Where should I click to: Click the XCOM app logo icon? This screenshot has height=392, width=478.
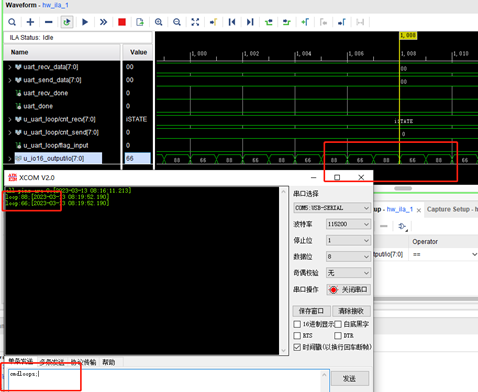click(12, 177)
